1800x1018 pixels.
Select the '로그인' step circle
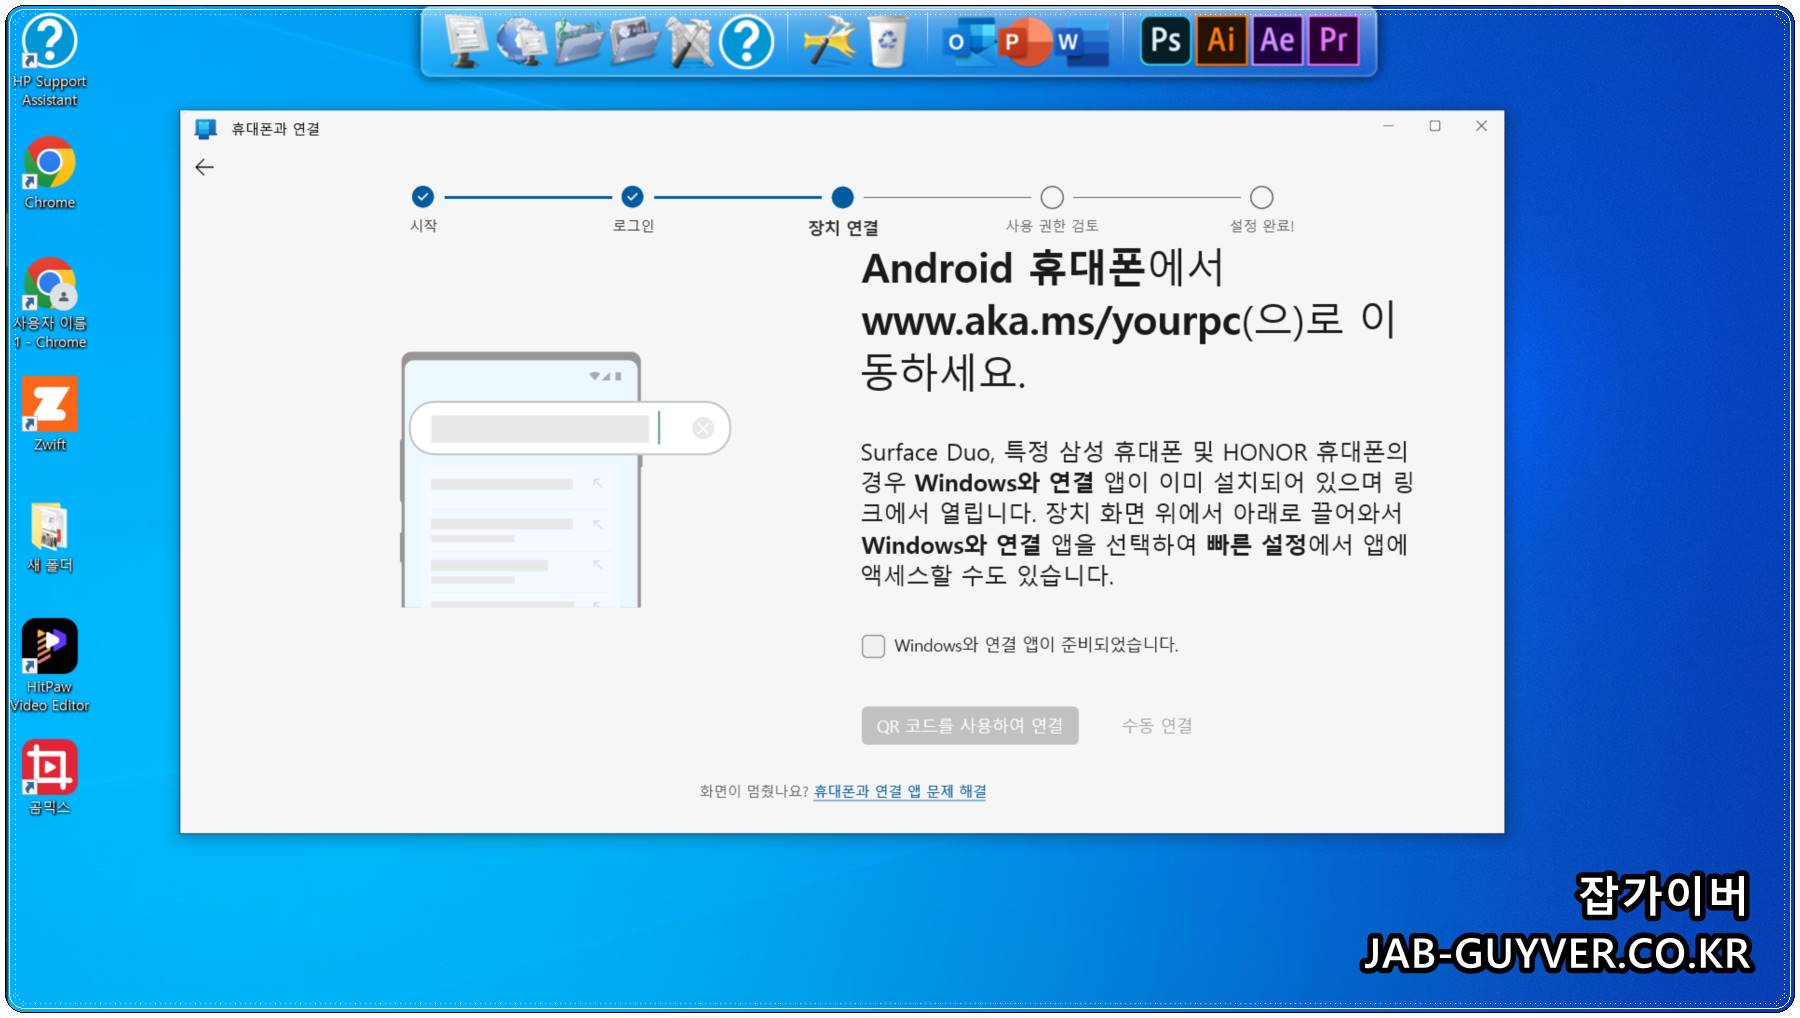(x=632, y=197)
